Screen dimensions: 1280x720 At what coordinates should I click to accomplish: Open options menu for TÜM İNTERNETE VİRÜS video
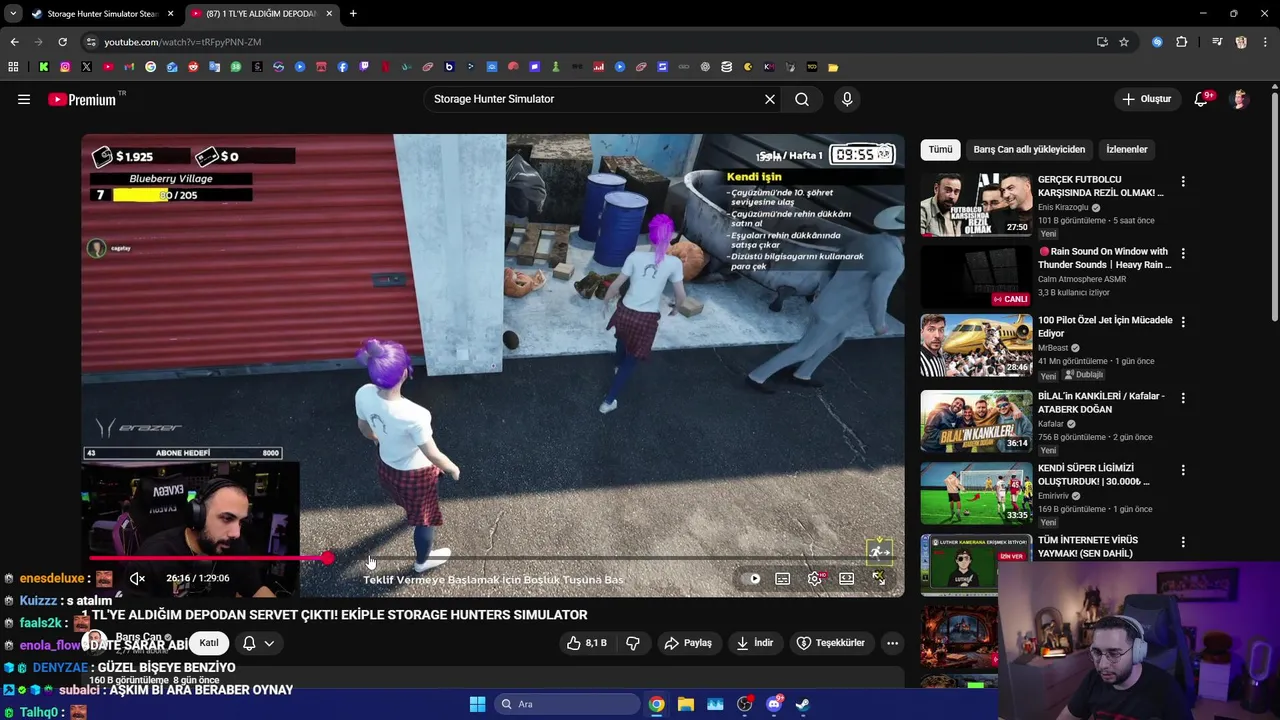(x=1183, y=542)
